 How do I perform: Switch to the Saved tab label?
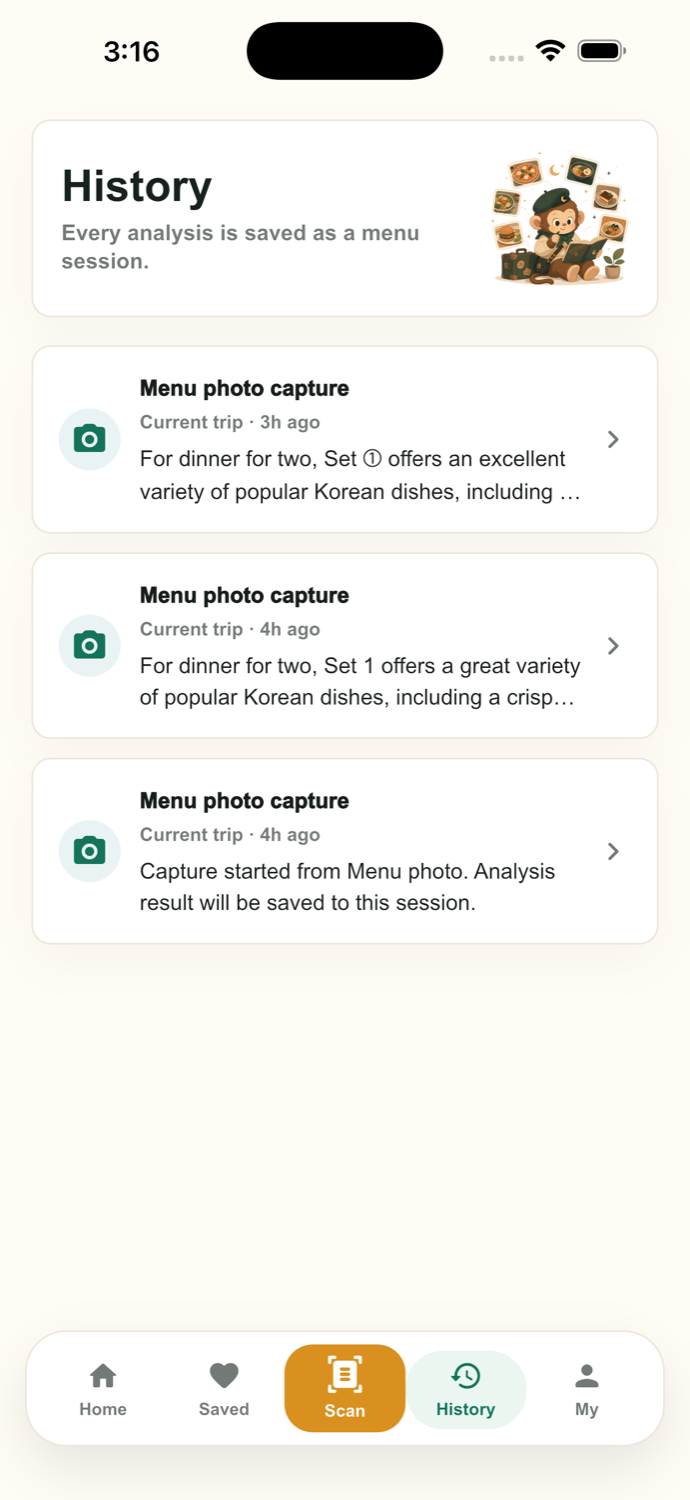point(224,1409)
